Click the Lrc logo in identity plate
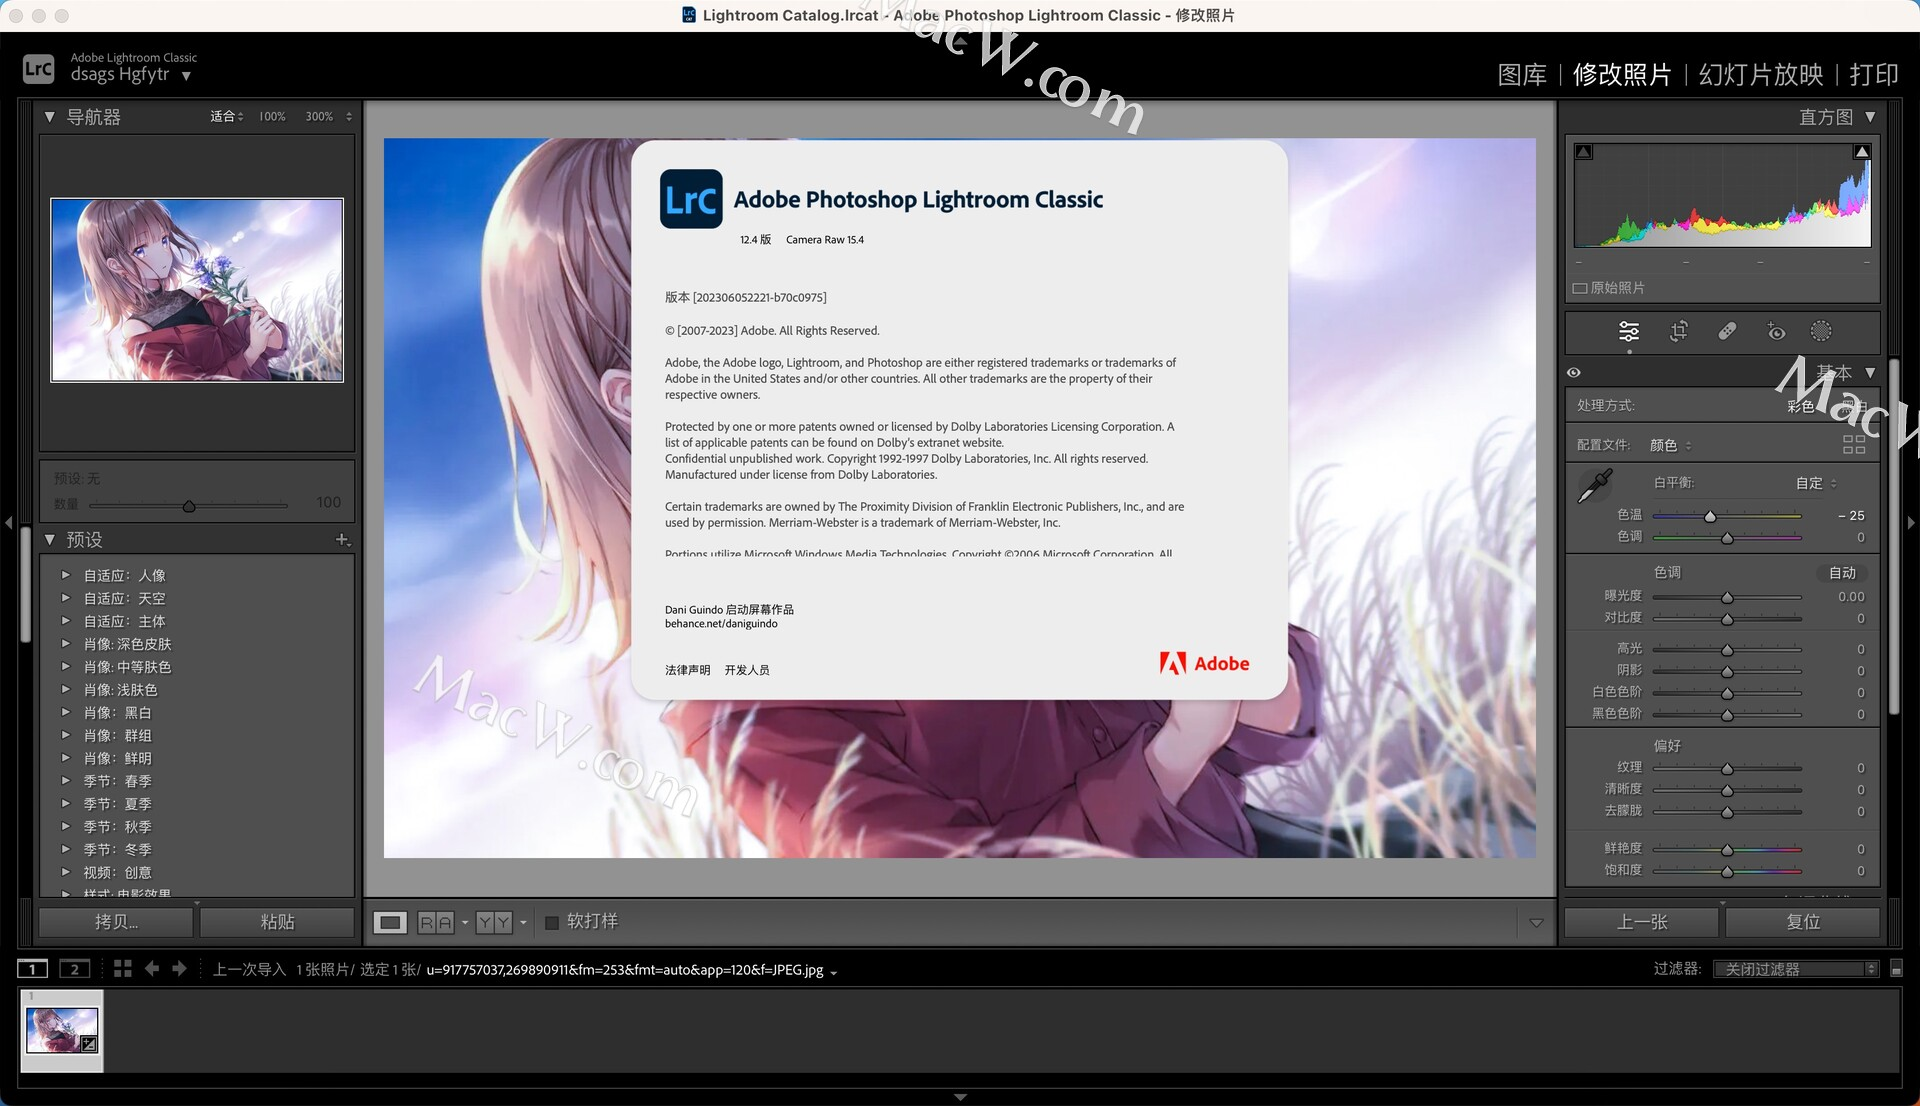Image resolution: width=1920 pixels, height=1106 pixels. tap(38, 68)
